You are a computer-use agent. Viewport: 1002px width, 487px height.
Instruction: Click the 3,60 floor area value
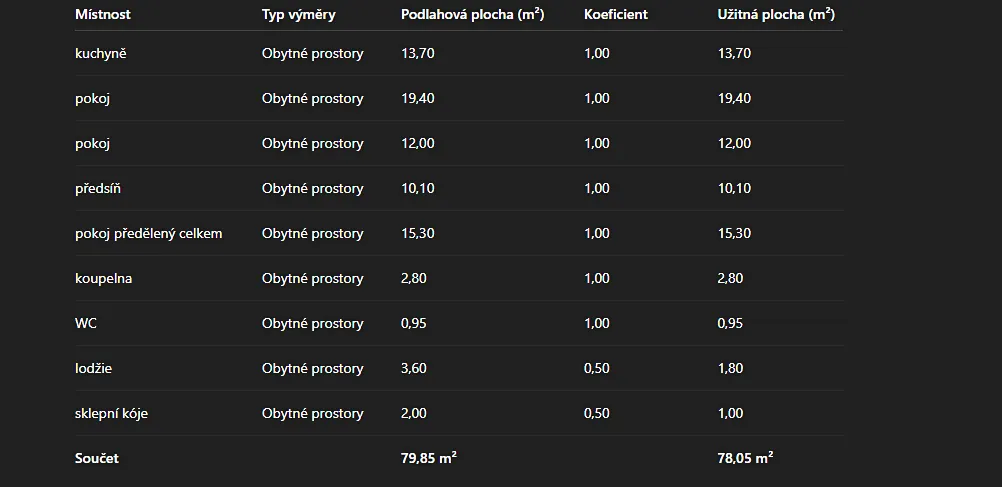pyautogui.click(x=414, y=369)
